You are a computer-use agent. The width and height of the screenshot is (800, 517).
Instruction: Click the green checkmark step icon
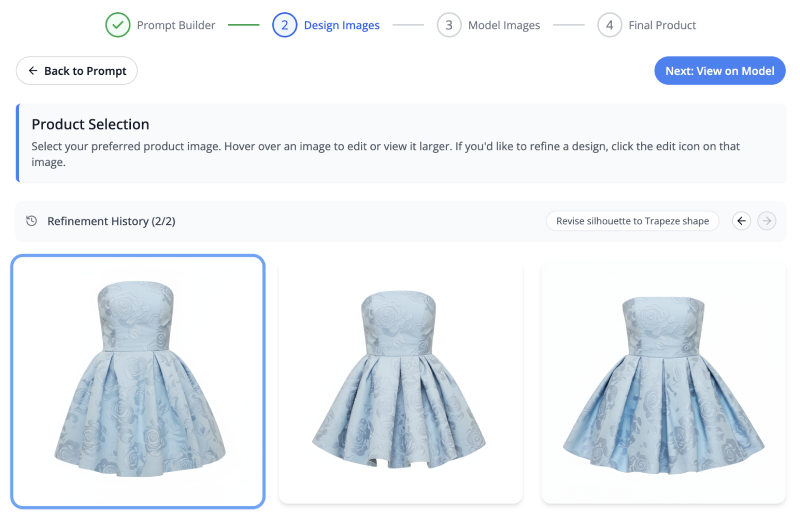[117, 25]
